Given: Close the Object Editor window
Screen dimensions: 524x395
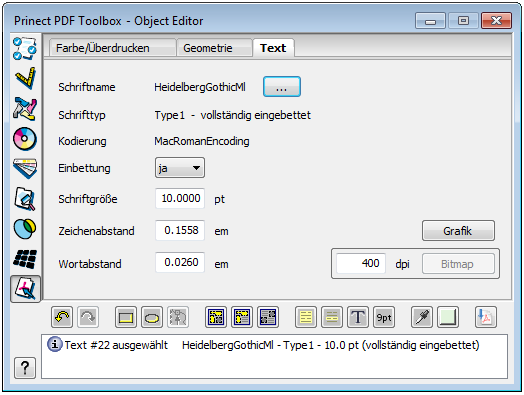Looking at the screenshot, I should coord(496,21).
